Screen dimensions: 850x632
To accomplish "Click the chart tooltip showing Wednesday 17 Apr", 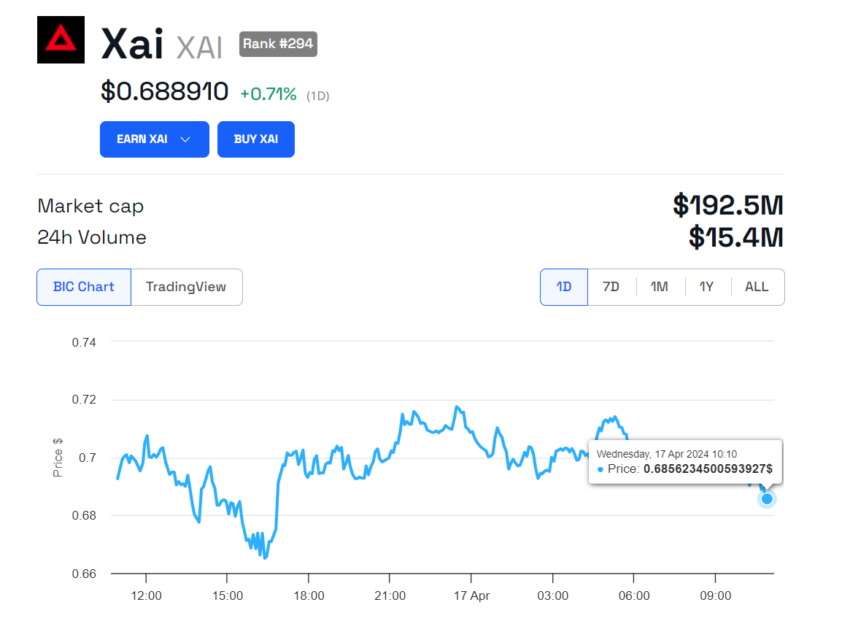I will tap(684, 461).
